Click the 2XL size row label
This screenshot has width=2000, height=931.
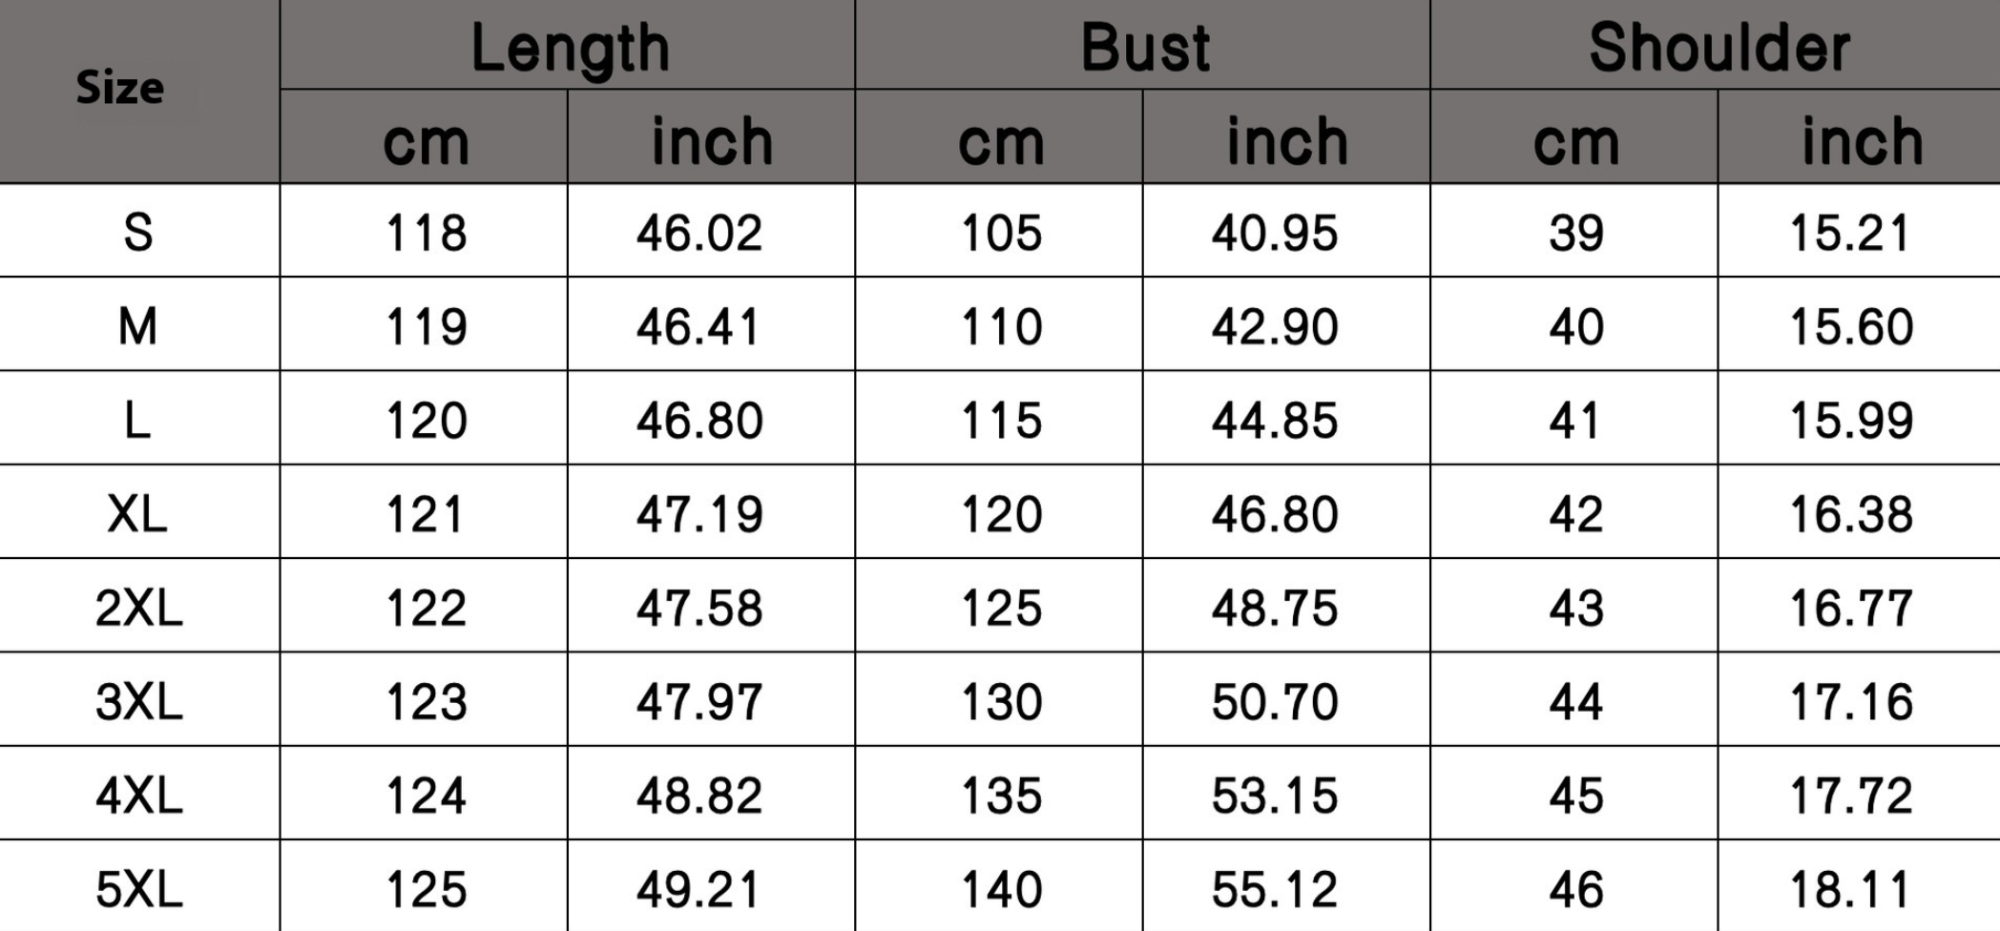138,608
